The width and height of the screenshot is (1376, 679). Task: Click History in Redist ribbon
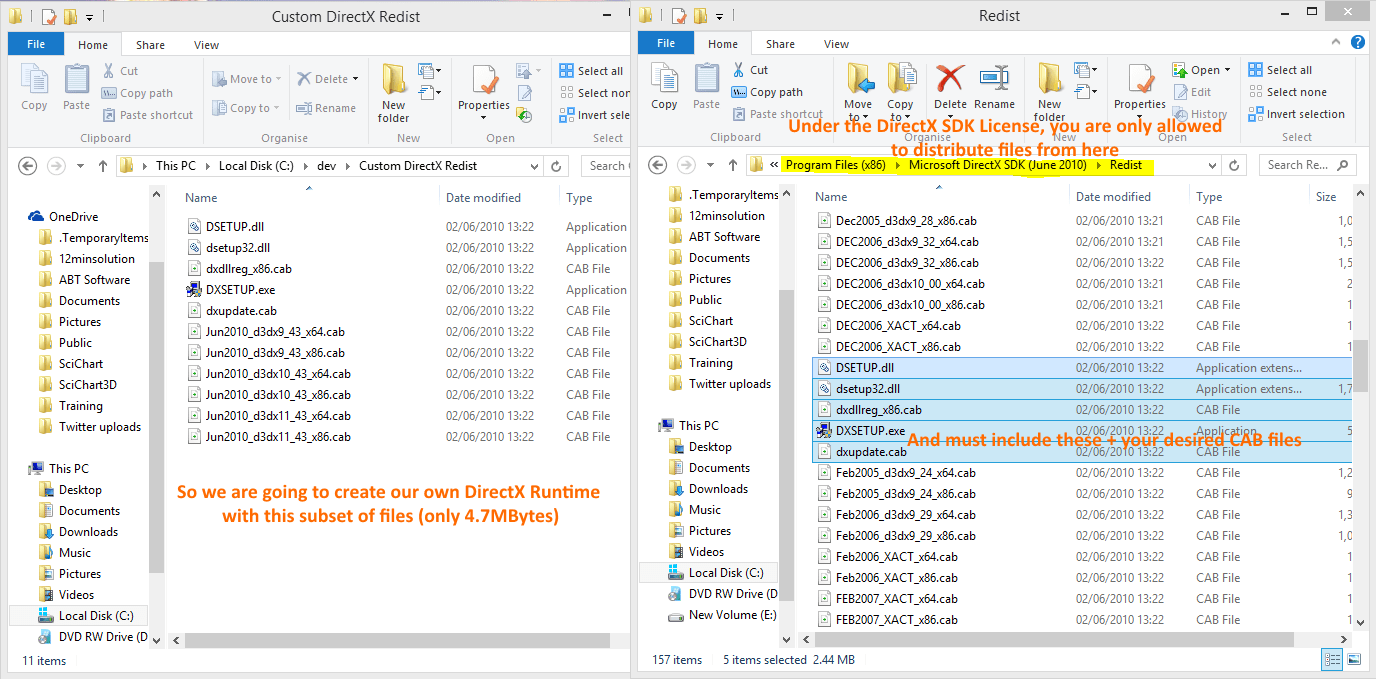[x=1199, y=114]
